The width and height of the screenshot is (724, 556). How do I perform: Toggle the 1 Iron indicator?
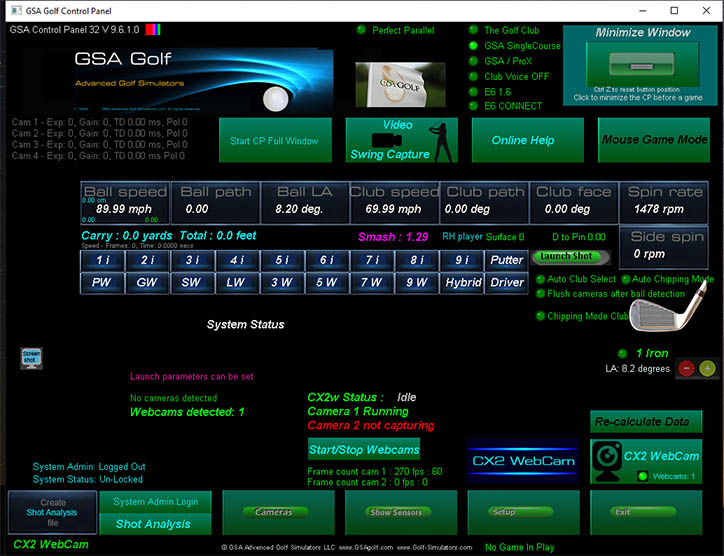pos(622,354)
